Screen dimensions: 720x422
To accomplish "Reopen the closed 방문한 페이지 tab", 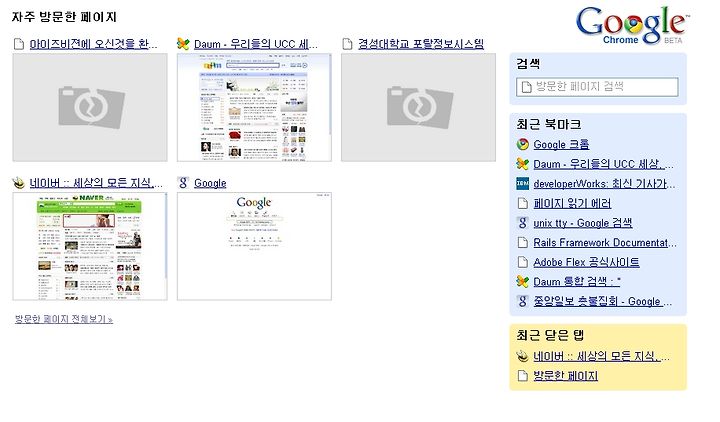I will coord(566,376).
